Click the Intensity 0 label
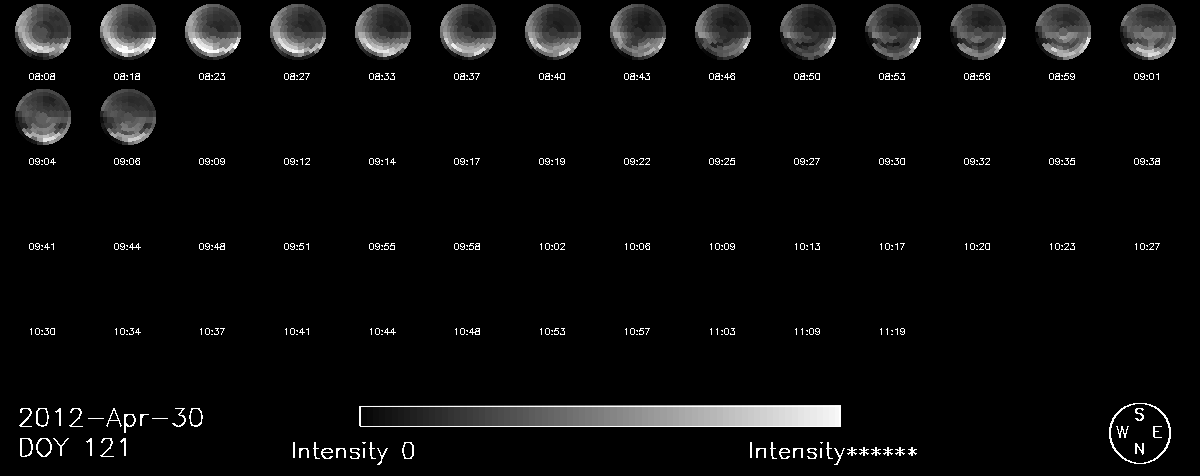 pyautogui.click(x=353, y=451)
